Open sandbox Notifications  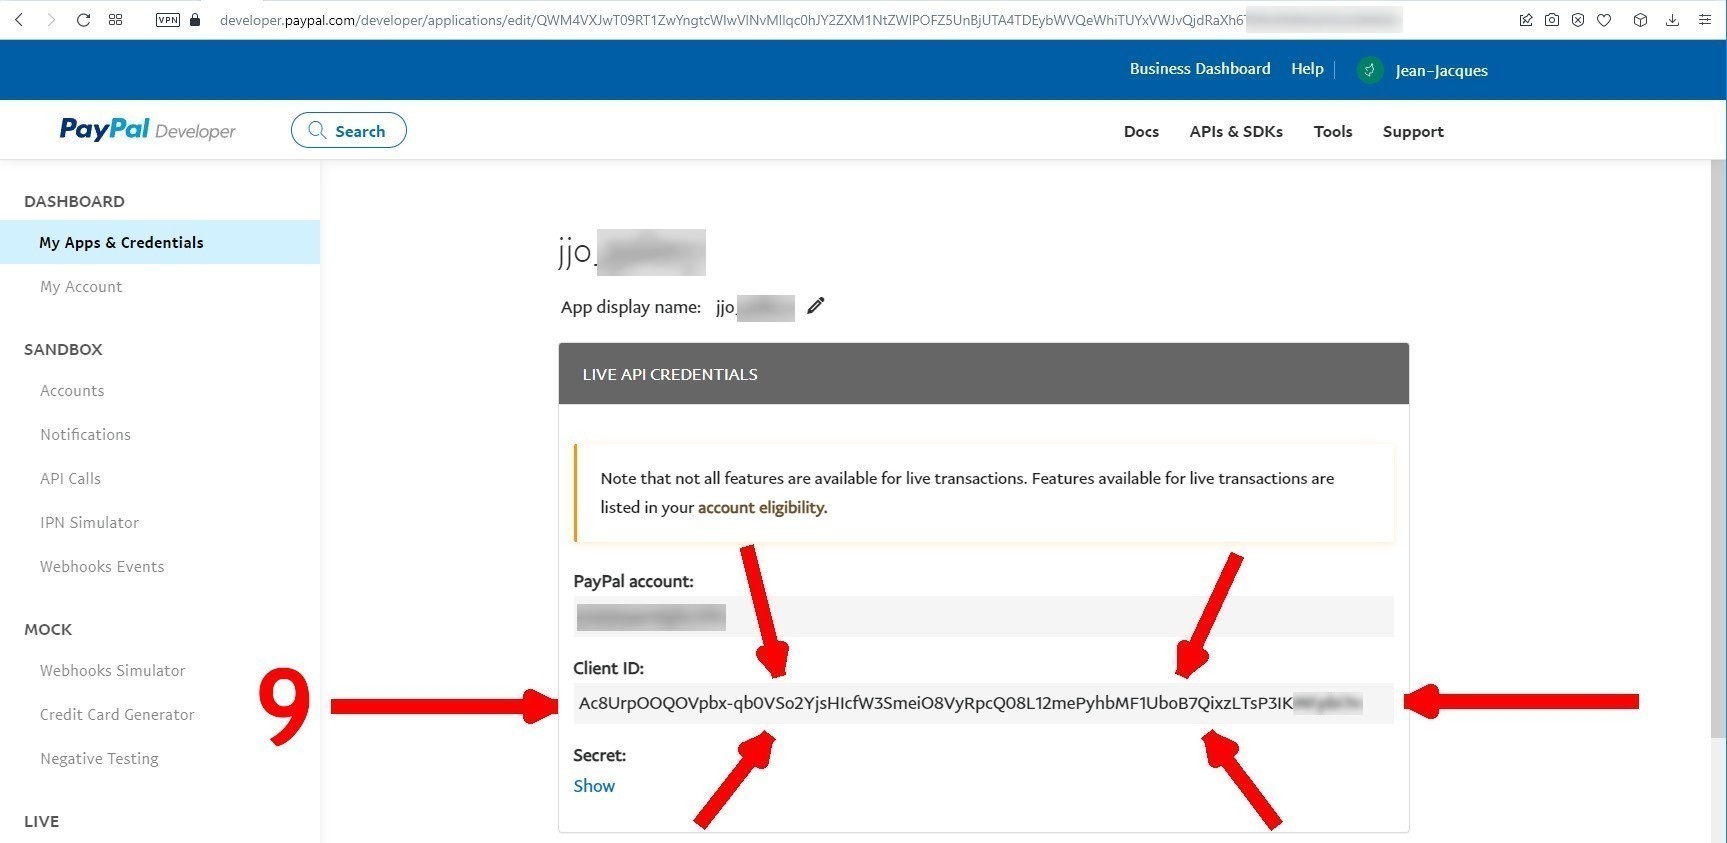[x=85, y=434]
